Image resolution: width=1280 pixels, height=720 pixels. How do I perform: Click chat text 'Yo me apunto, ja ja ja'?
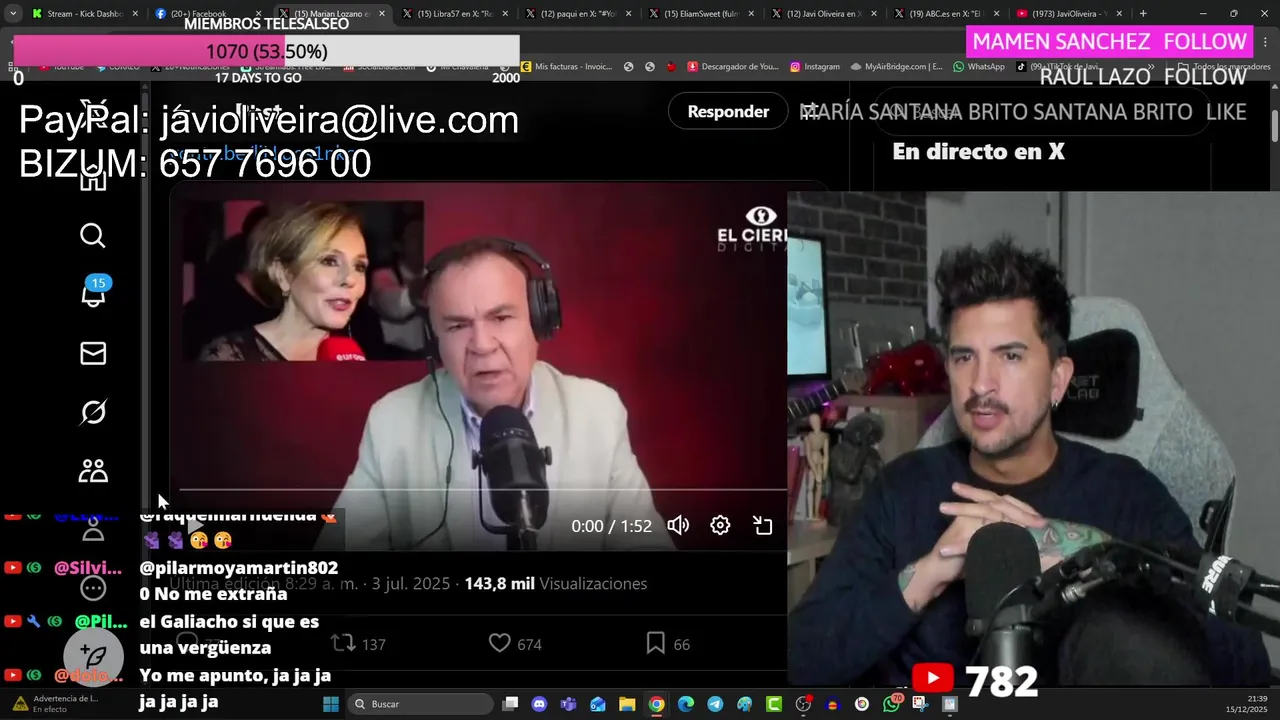click(x=235, y=675)
